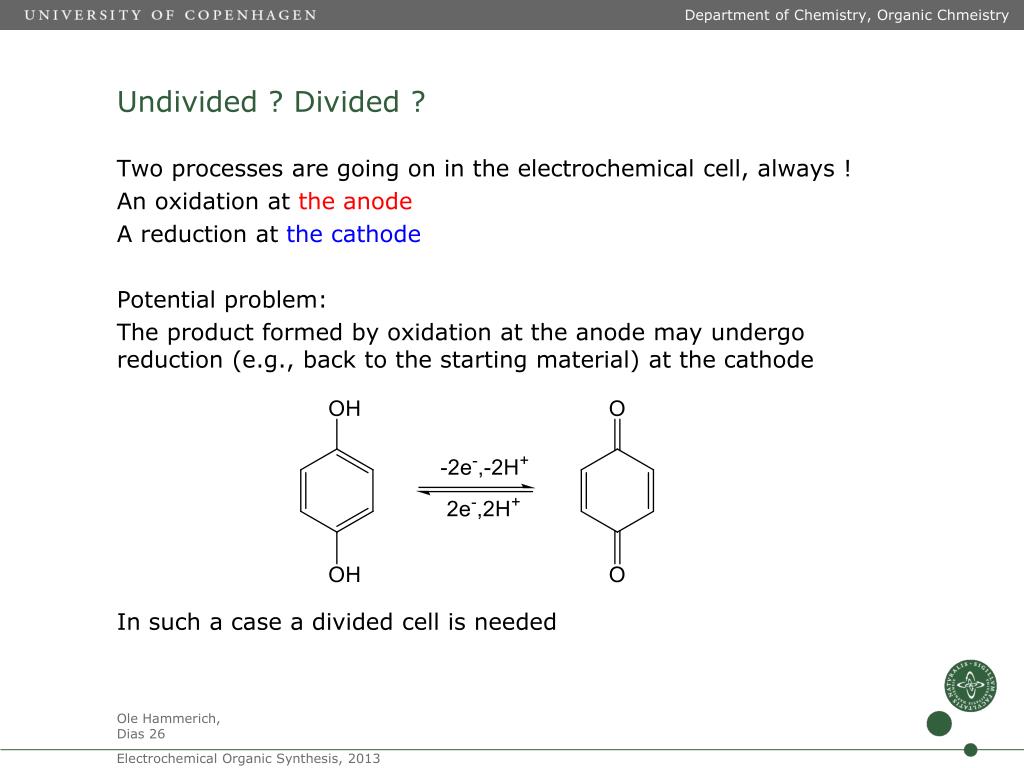Expand the 'Undivided ? Divided ?' title

pyautogui.click(x=271, y=101)
